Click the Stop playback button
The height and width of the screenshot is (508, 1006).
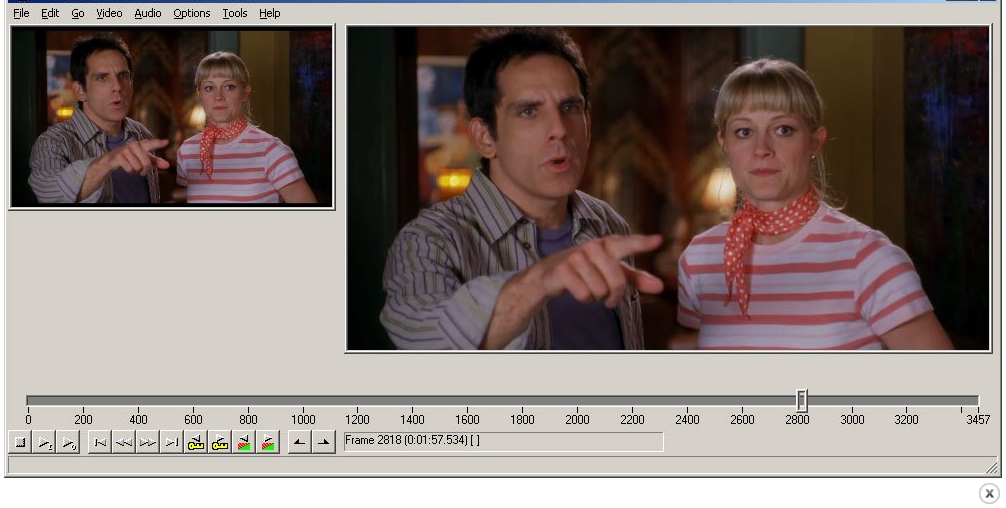tap(20, 442)
